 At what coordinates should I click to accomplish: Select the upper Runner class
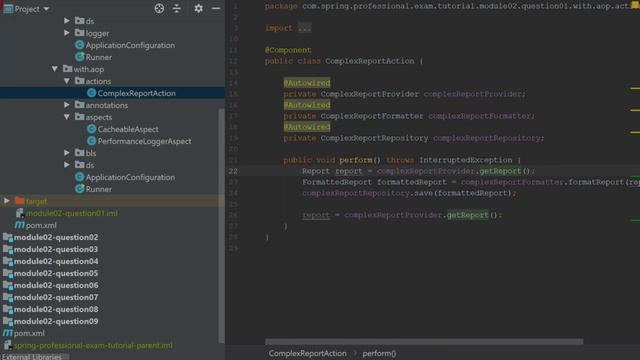point(99,57)
